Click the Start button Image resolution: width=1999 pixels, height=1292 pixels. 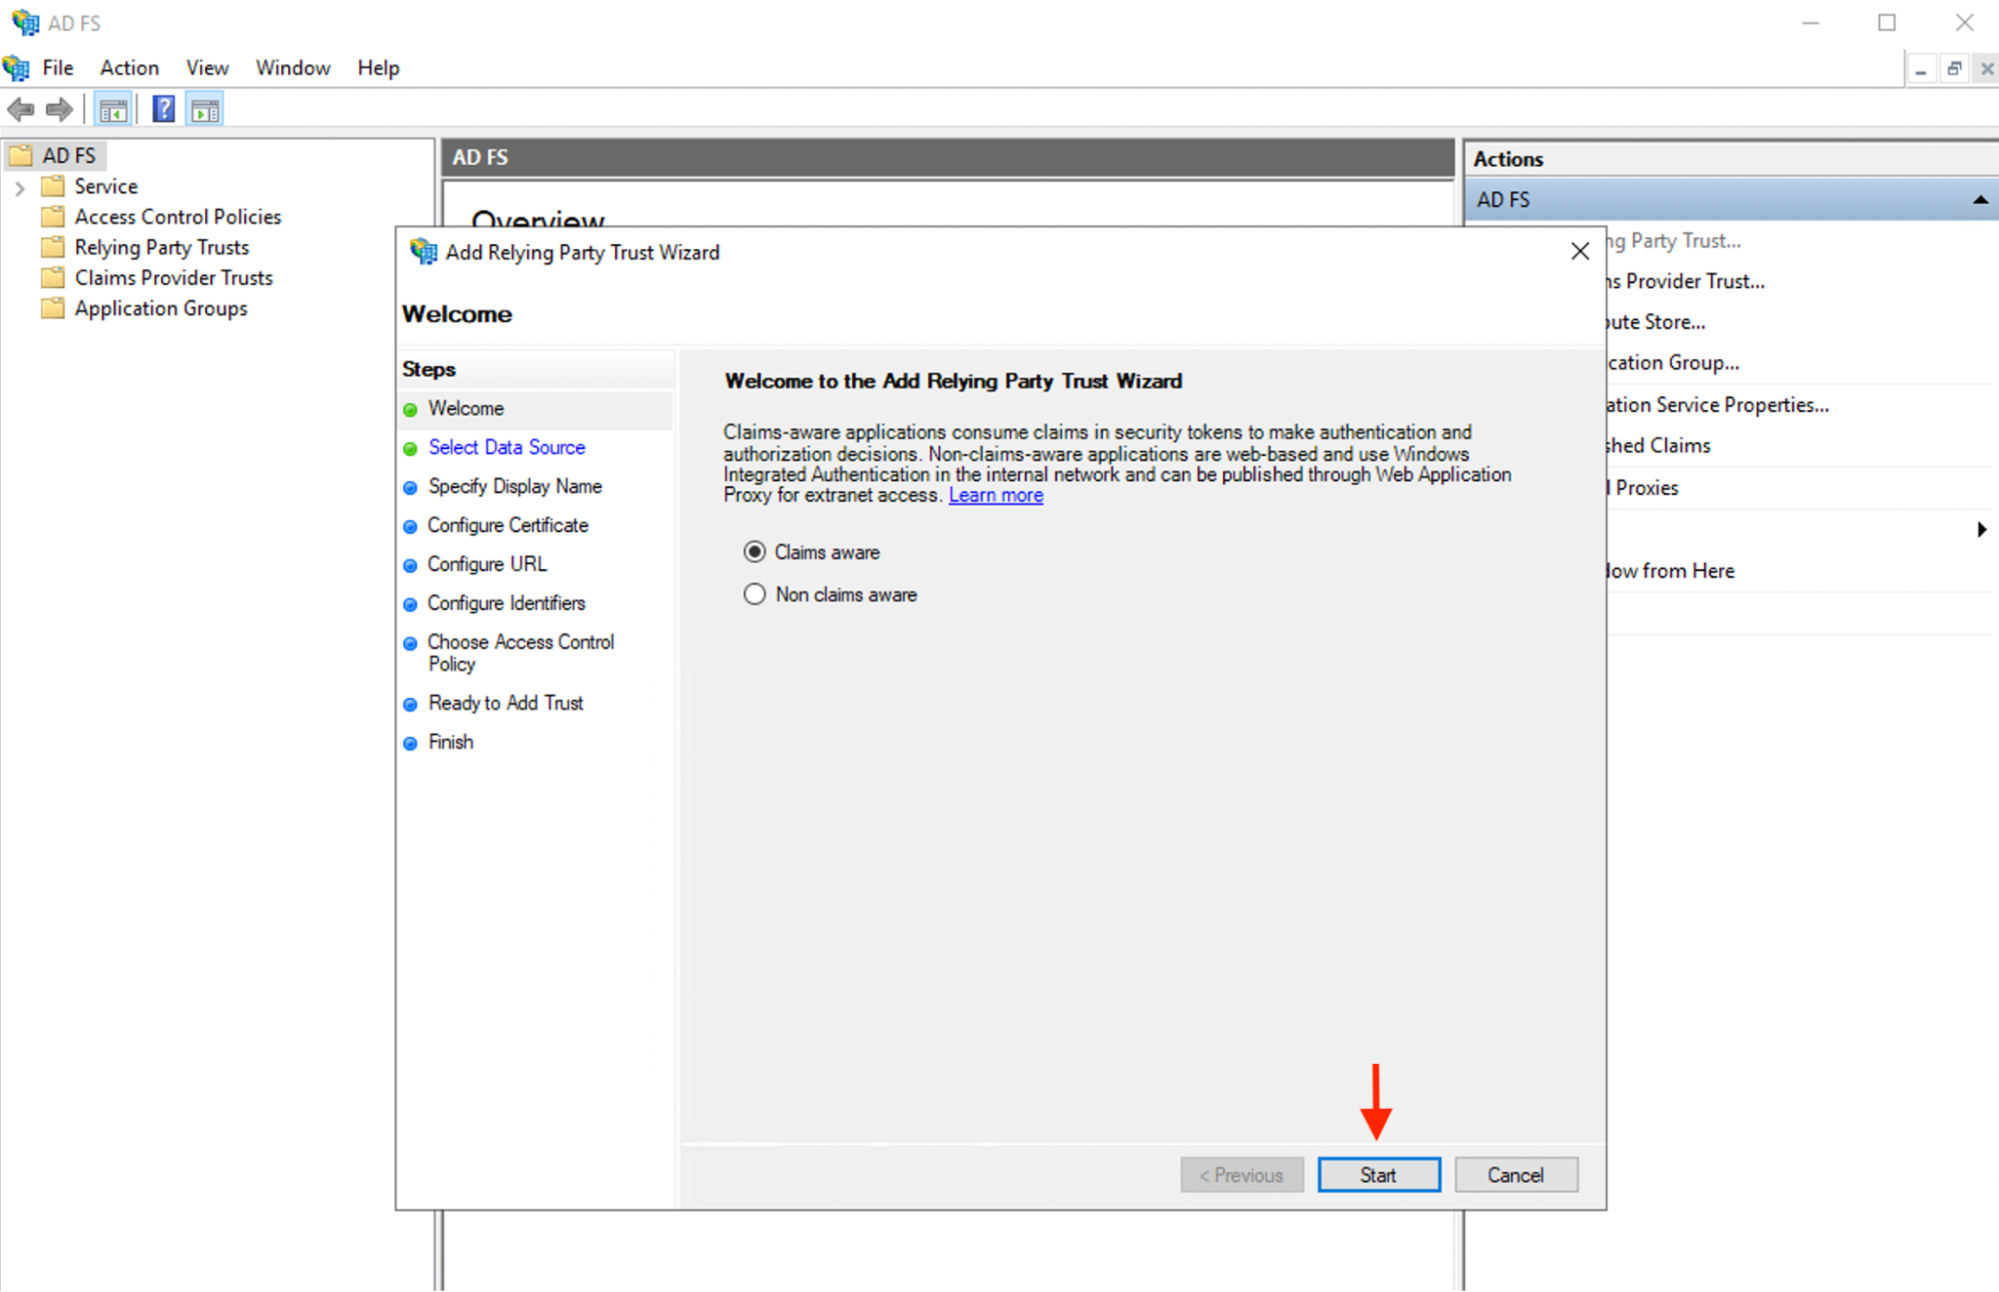tap(1378, 1174)
